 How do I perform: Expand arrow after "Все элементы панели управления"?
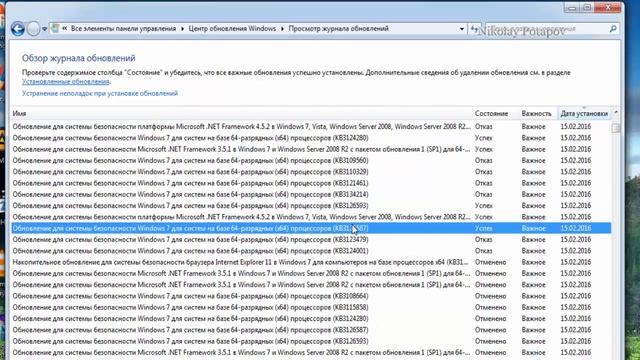pos(182,29)
